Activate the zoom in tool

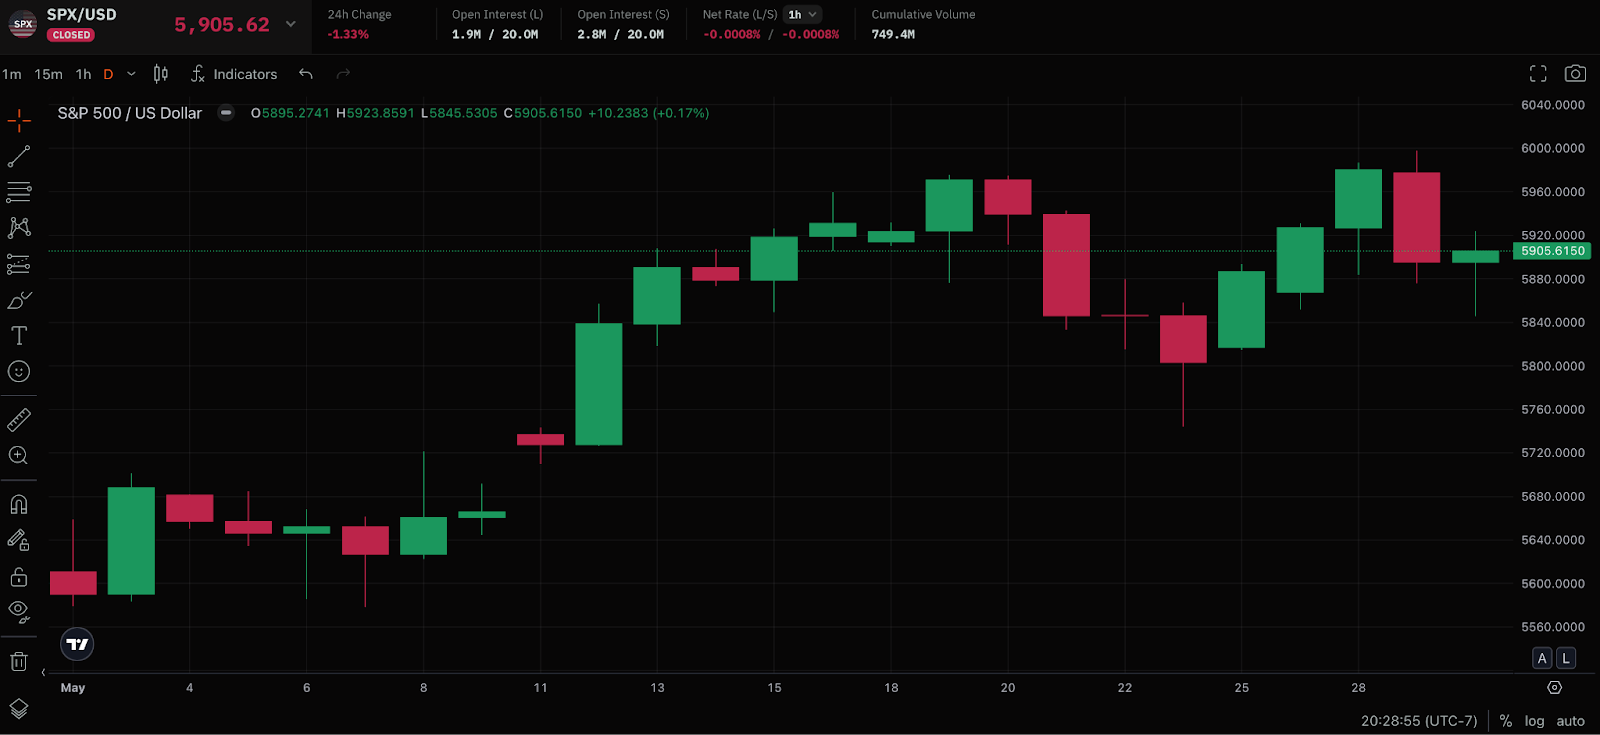[19, 455]
